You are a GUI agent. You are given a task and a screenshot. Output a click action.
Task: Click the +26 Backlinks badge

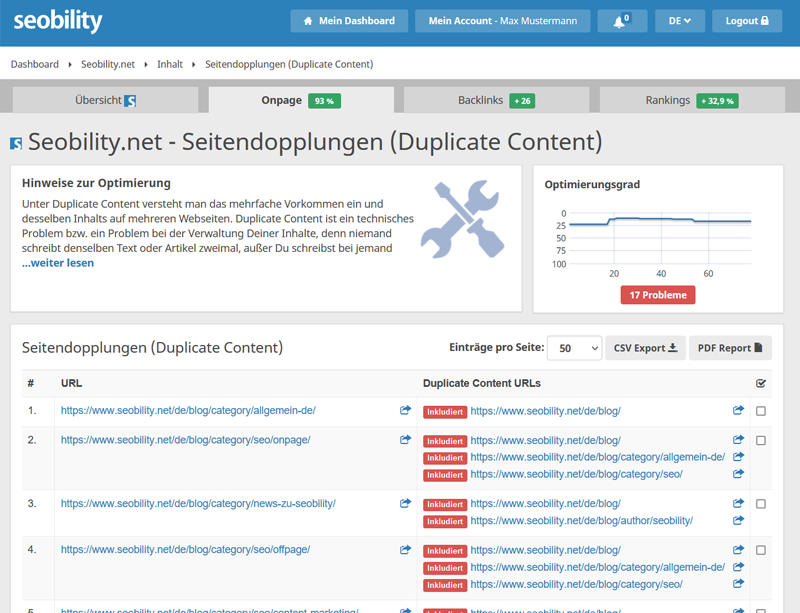pos(522,101)
